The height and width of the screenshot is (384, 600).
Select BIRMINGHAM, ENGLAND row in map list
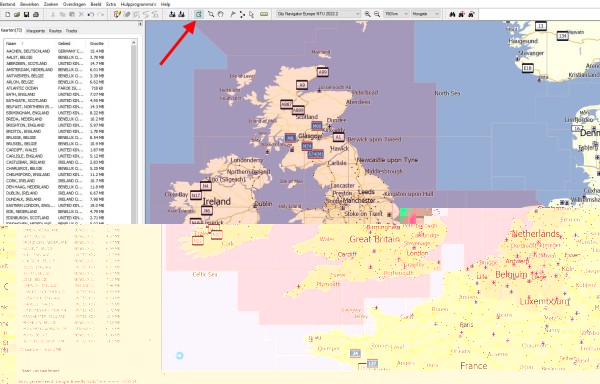click(55, 113)
